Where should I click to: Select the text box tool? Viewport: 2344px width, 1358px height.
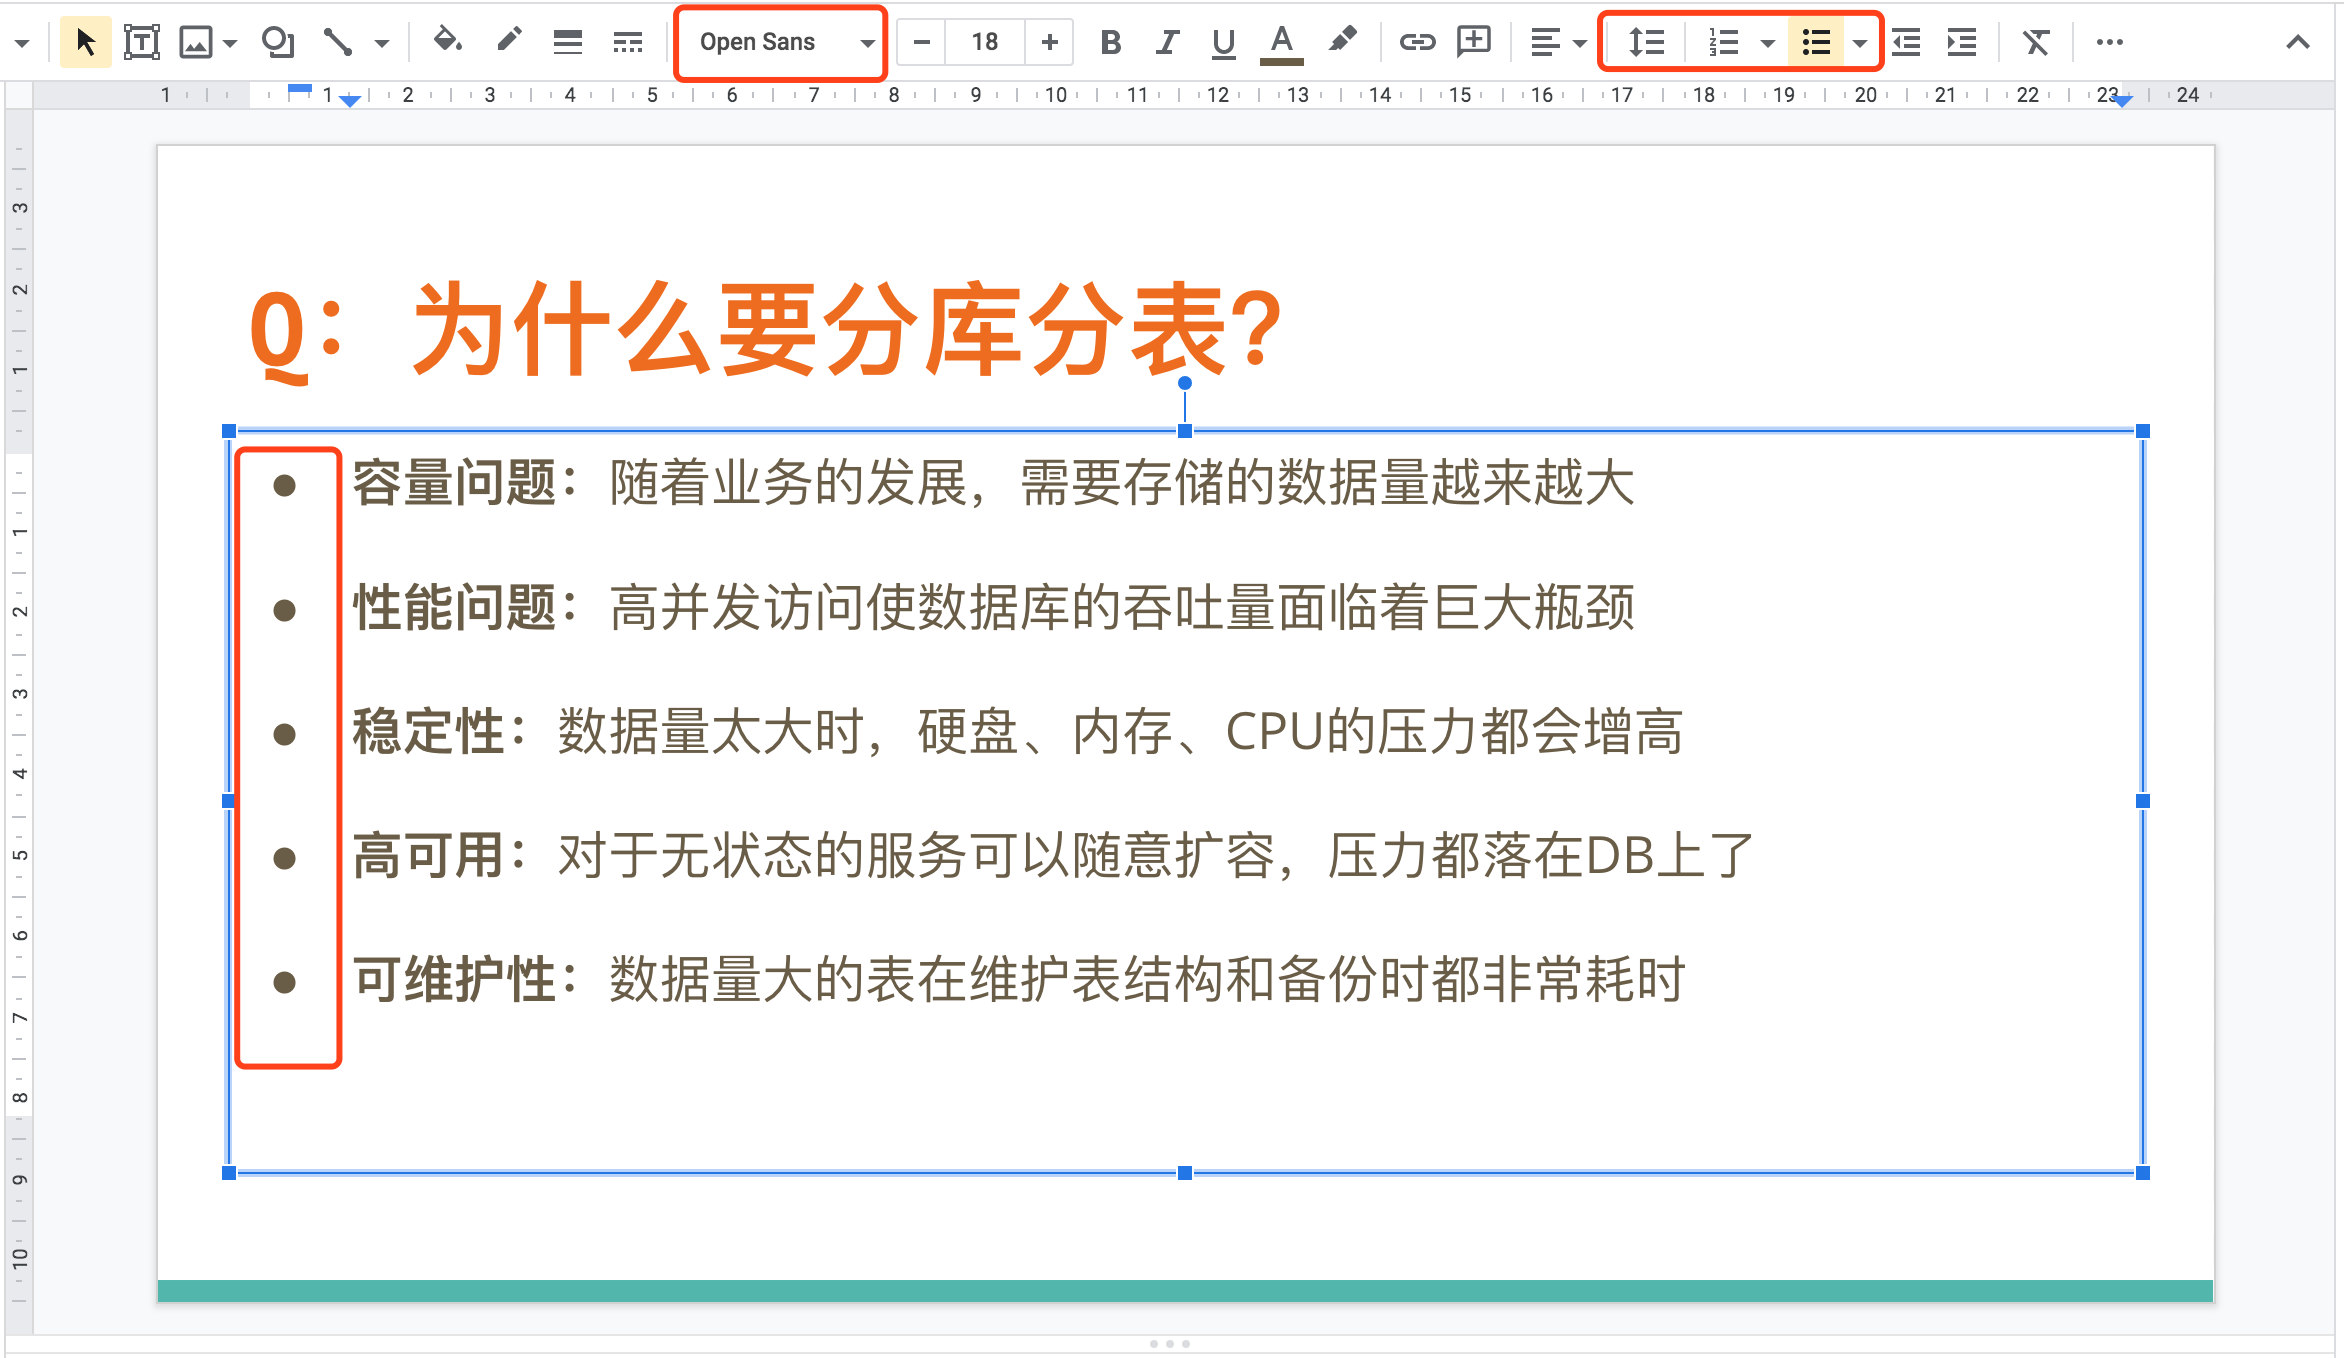tap(141, 42)
